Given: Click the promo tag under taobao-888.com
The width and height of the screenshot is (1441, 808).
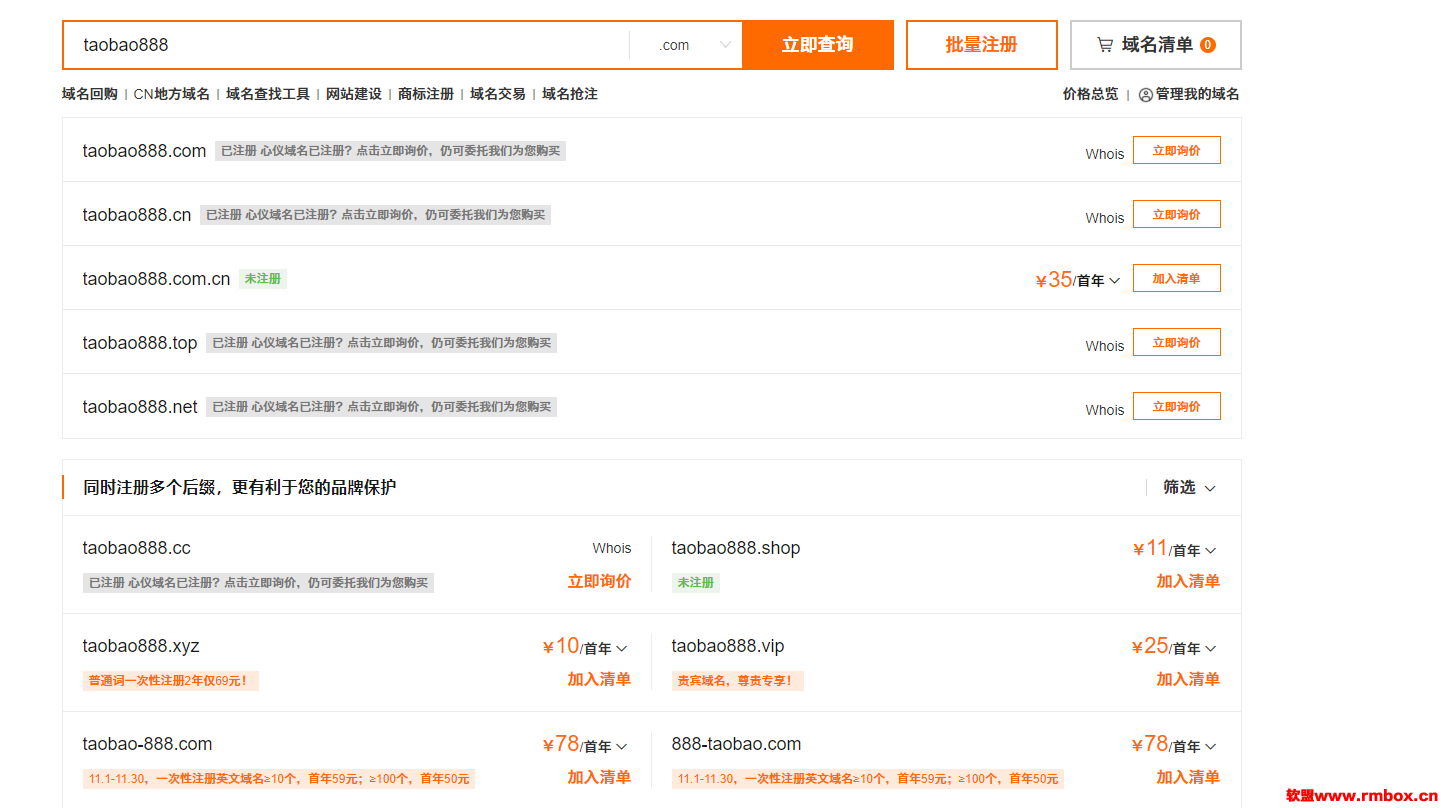Looking at the screenshot, I should click(279, 779).
